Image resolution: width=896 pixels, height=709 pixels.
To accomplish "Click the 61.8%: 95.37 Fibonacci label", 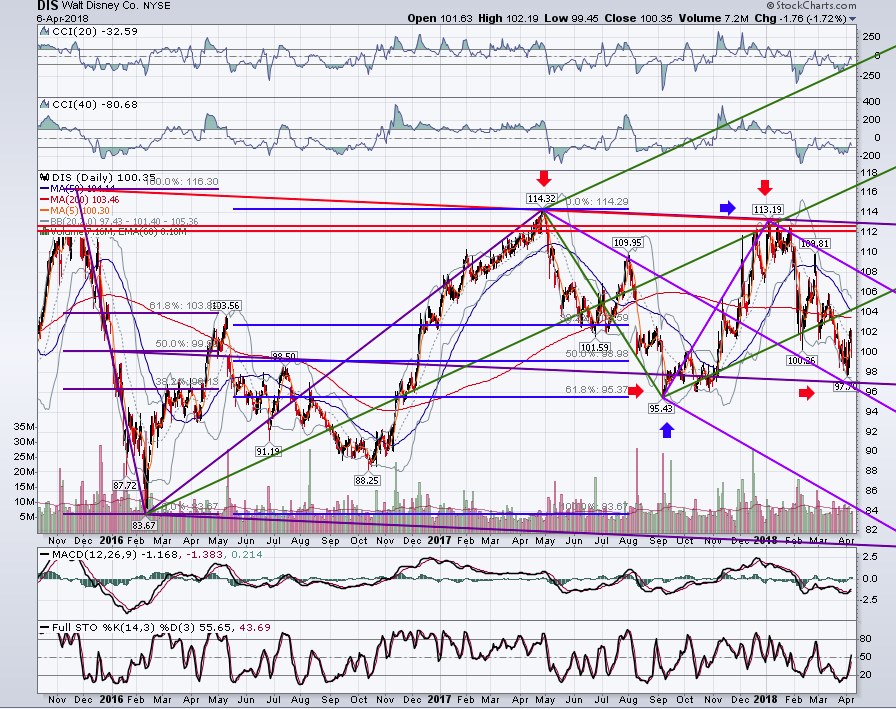I will pyautogui.click(x=597, y=390).
